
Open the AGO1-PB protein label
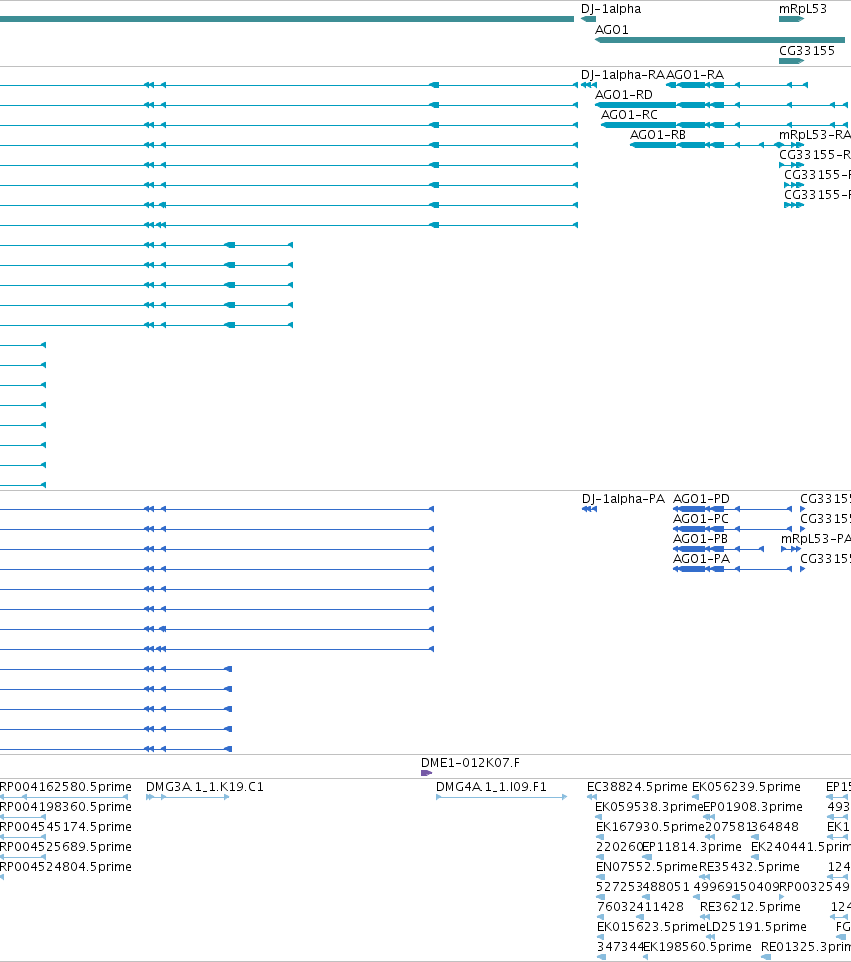coord(700,539)
